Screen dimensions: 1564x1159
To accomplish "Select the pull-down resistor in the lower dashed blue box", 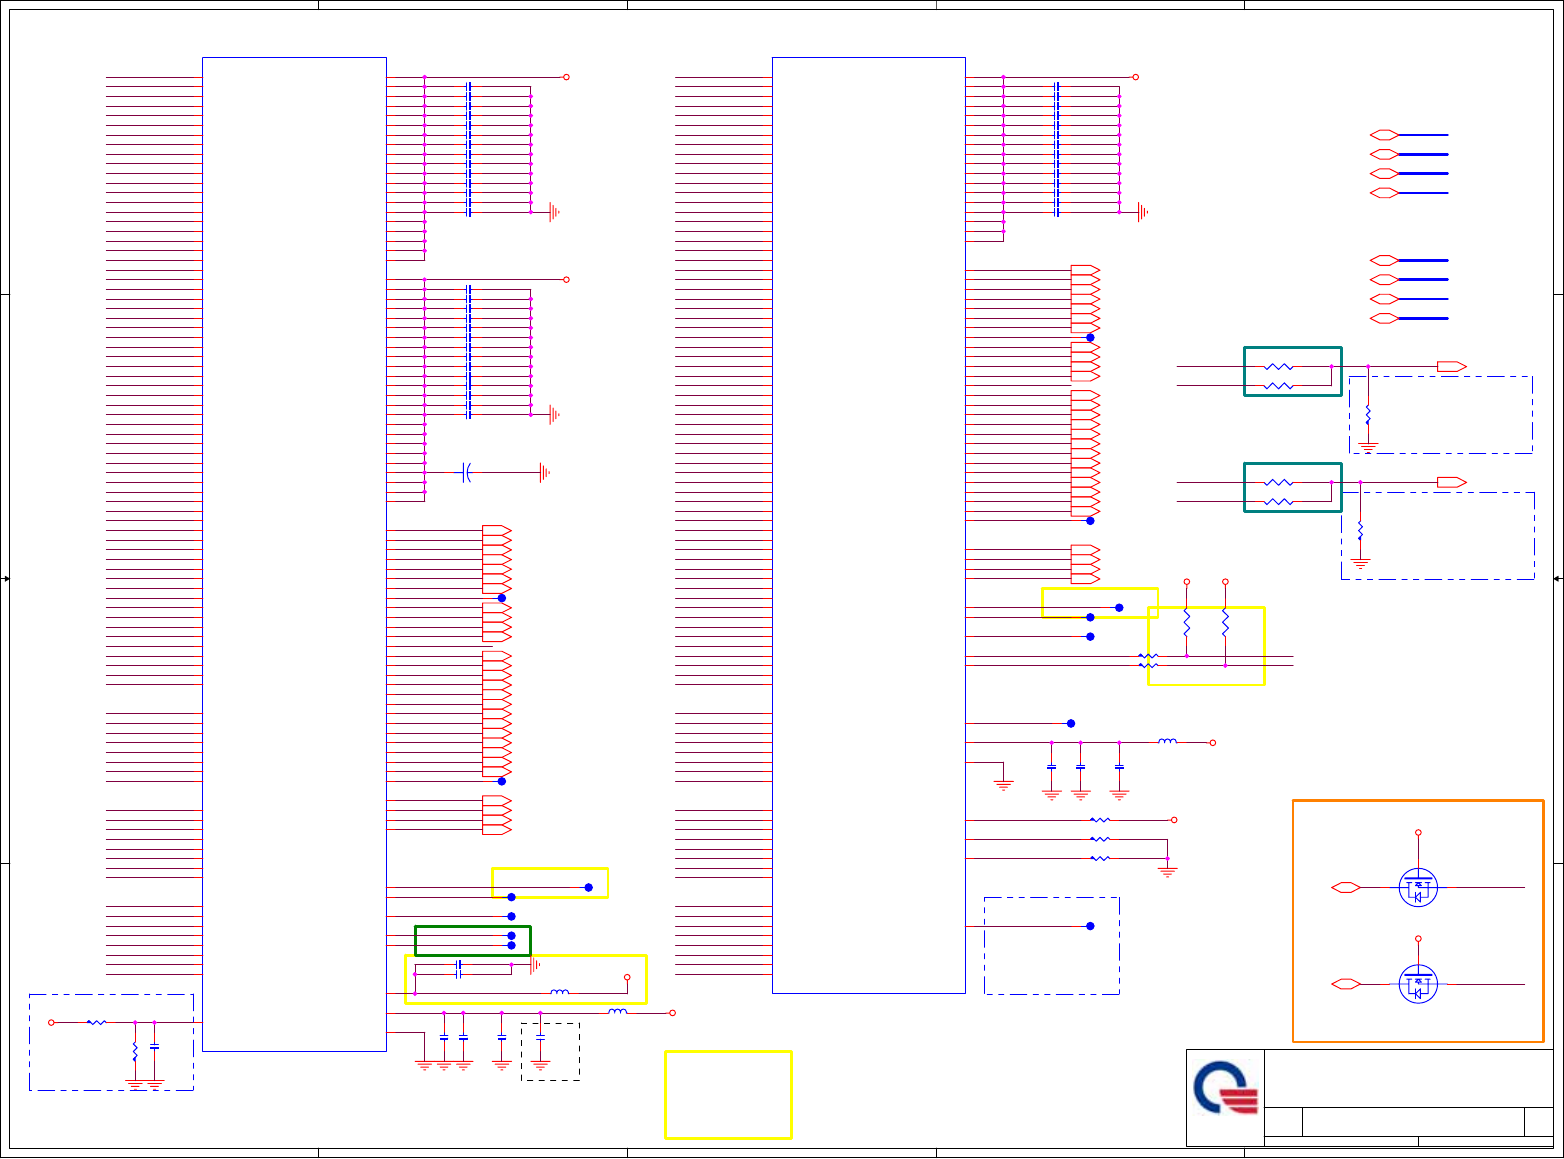I will [1360, 530].
